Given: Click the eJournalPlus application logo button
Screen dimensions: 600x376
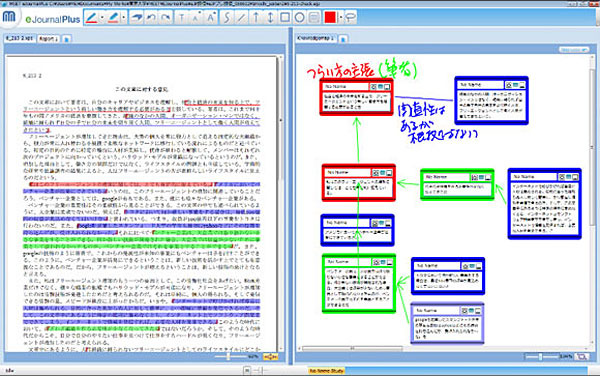Looking at the screenshot, I should [x=9, y=17].
